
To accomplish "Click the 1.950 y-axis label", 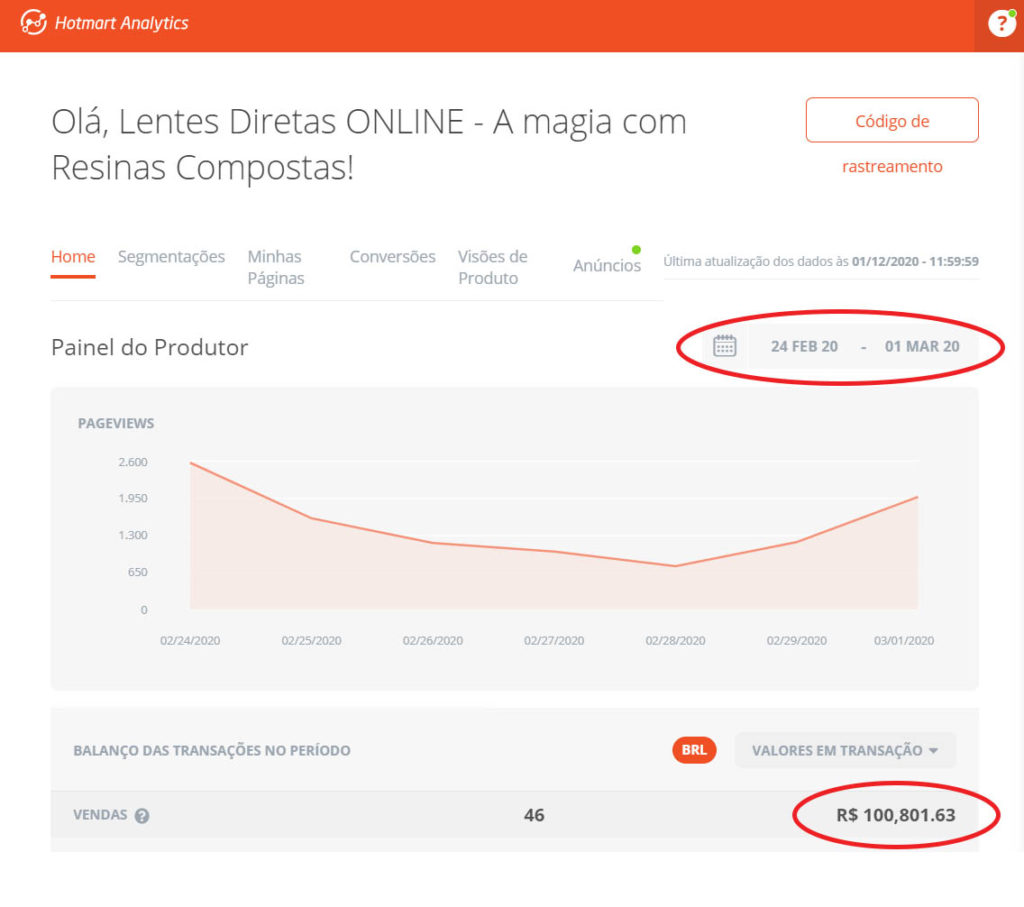I will (x=133, y=498).
